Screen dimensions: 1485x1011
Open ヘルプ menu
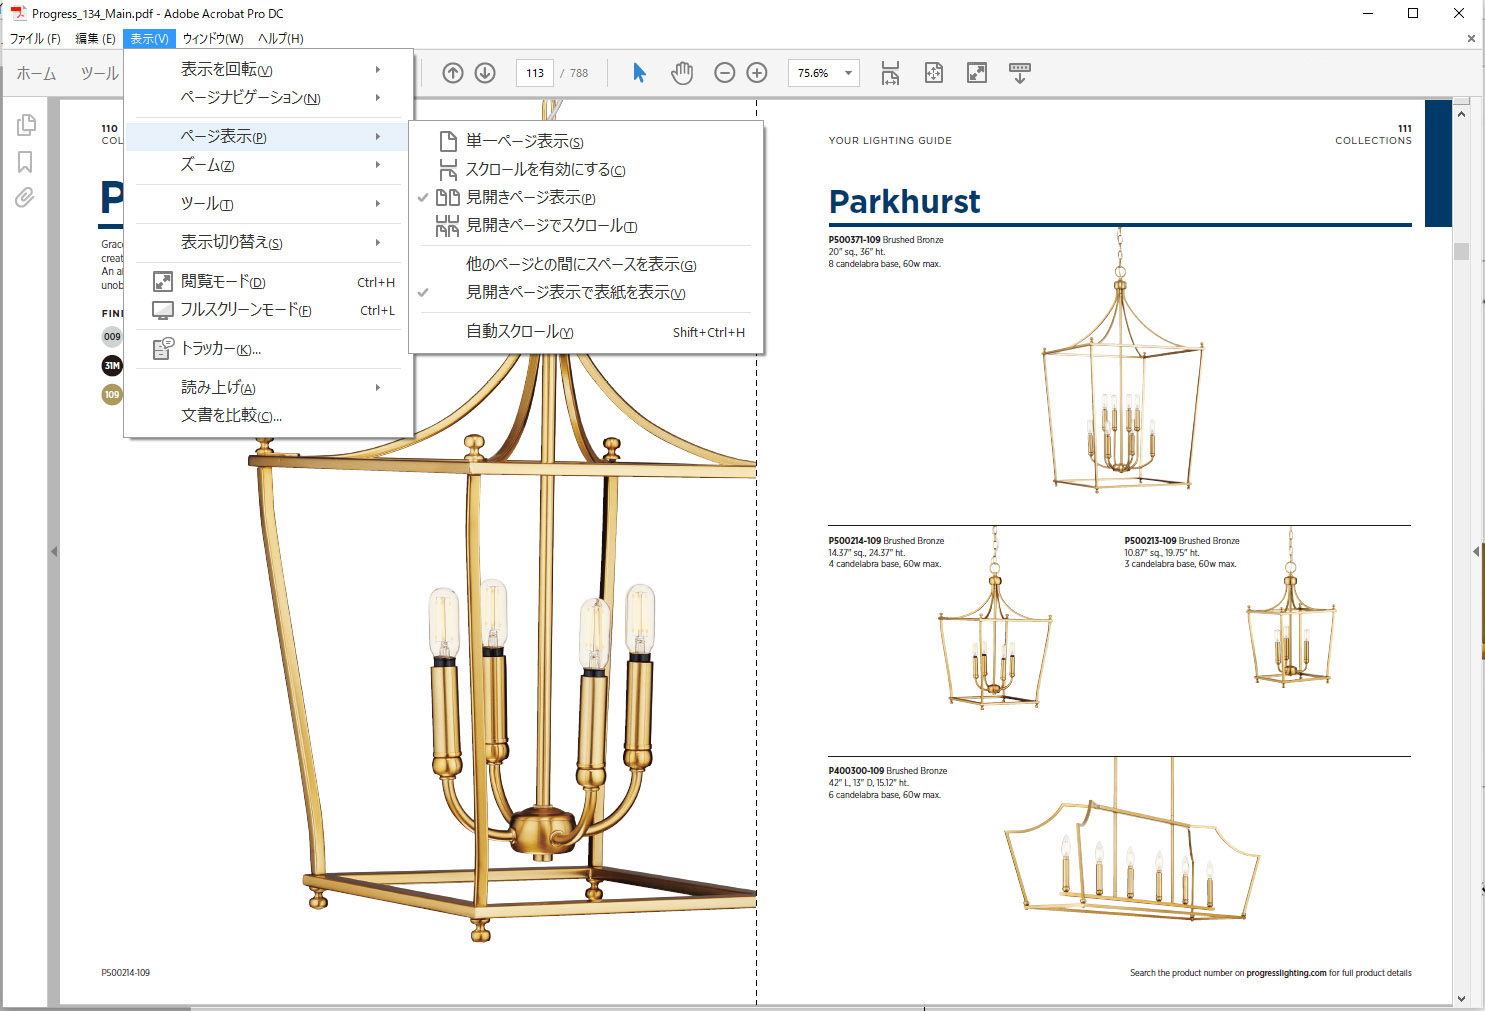pyautogui.click(x=281, y=38)
